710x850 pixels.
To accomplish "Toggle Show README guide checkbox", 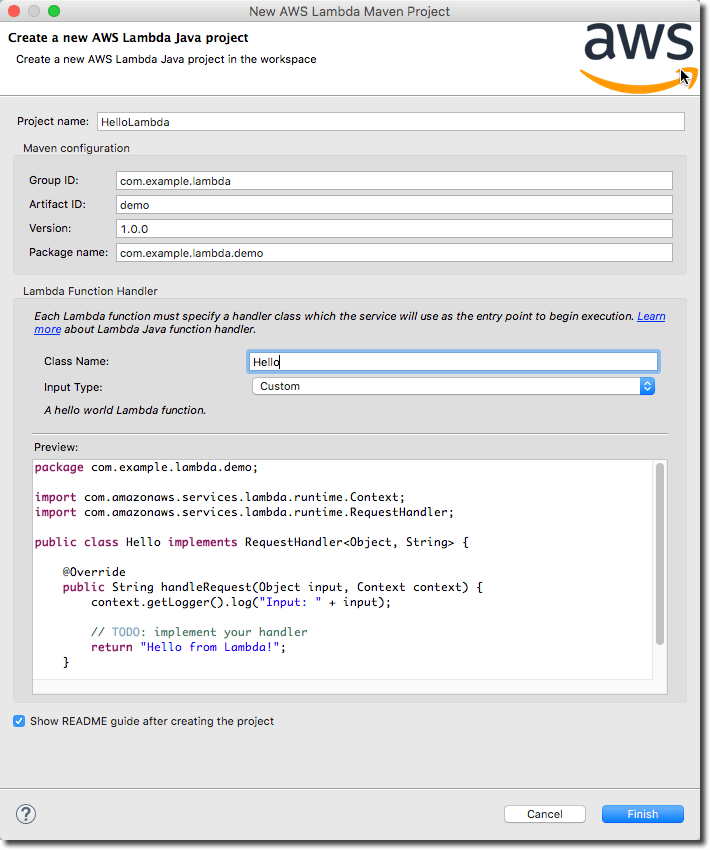I will pyautogui.click(x=19, y=721).
